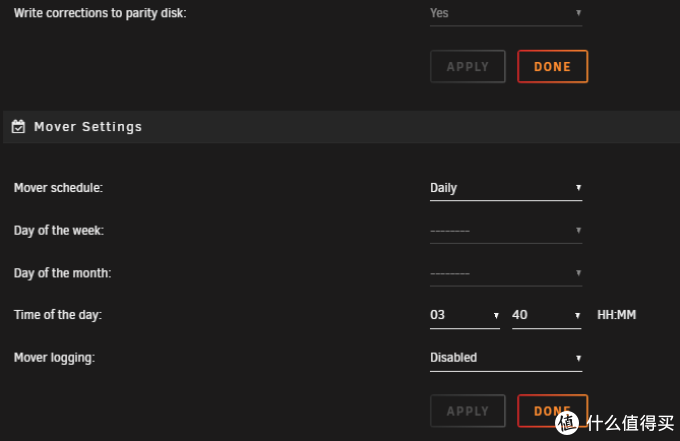The image size is (680, 441).
Task: Click the watermark logo icon
Action: point(566,423)
